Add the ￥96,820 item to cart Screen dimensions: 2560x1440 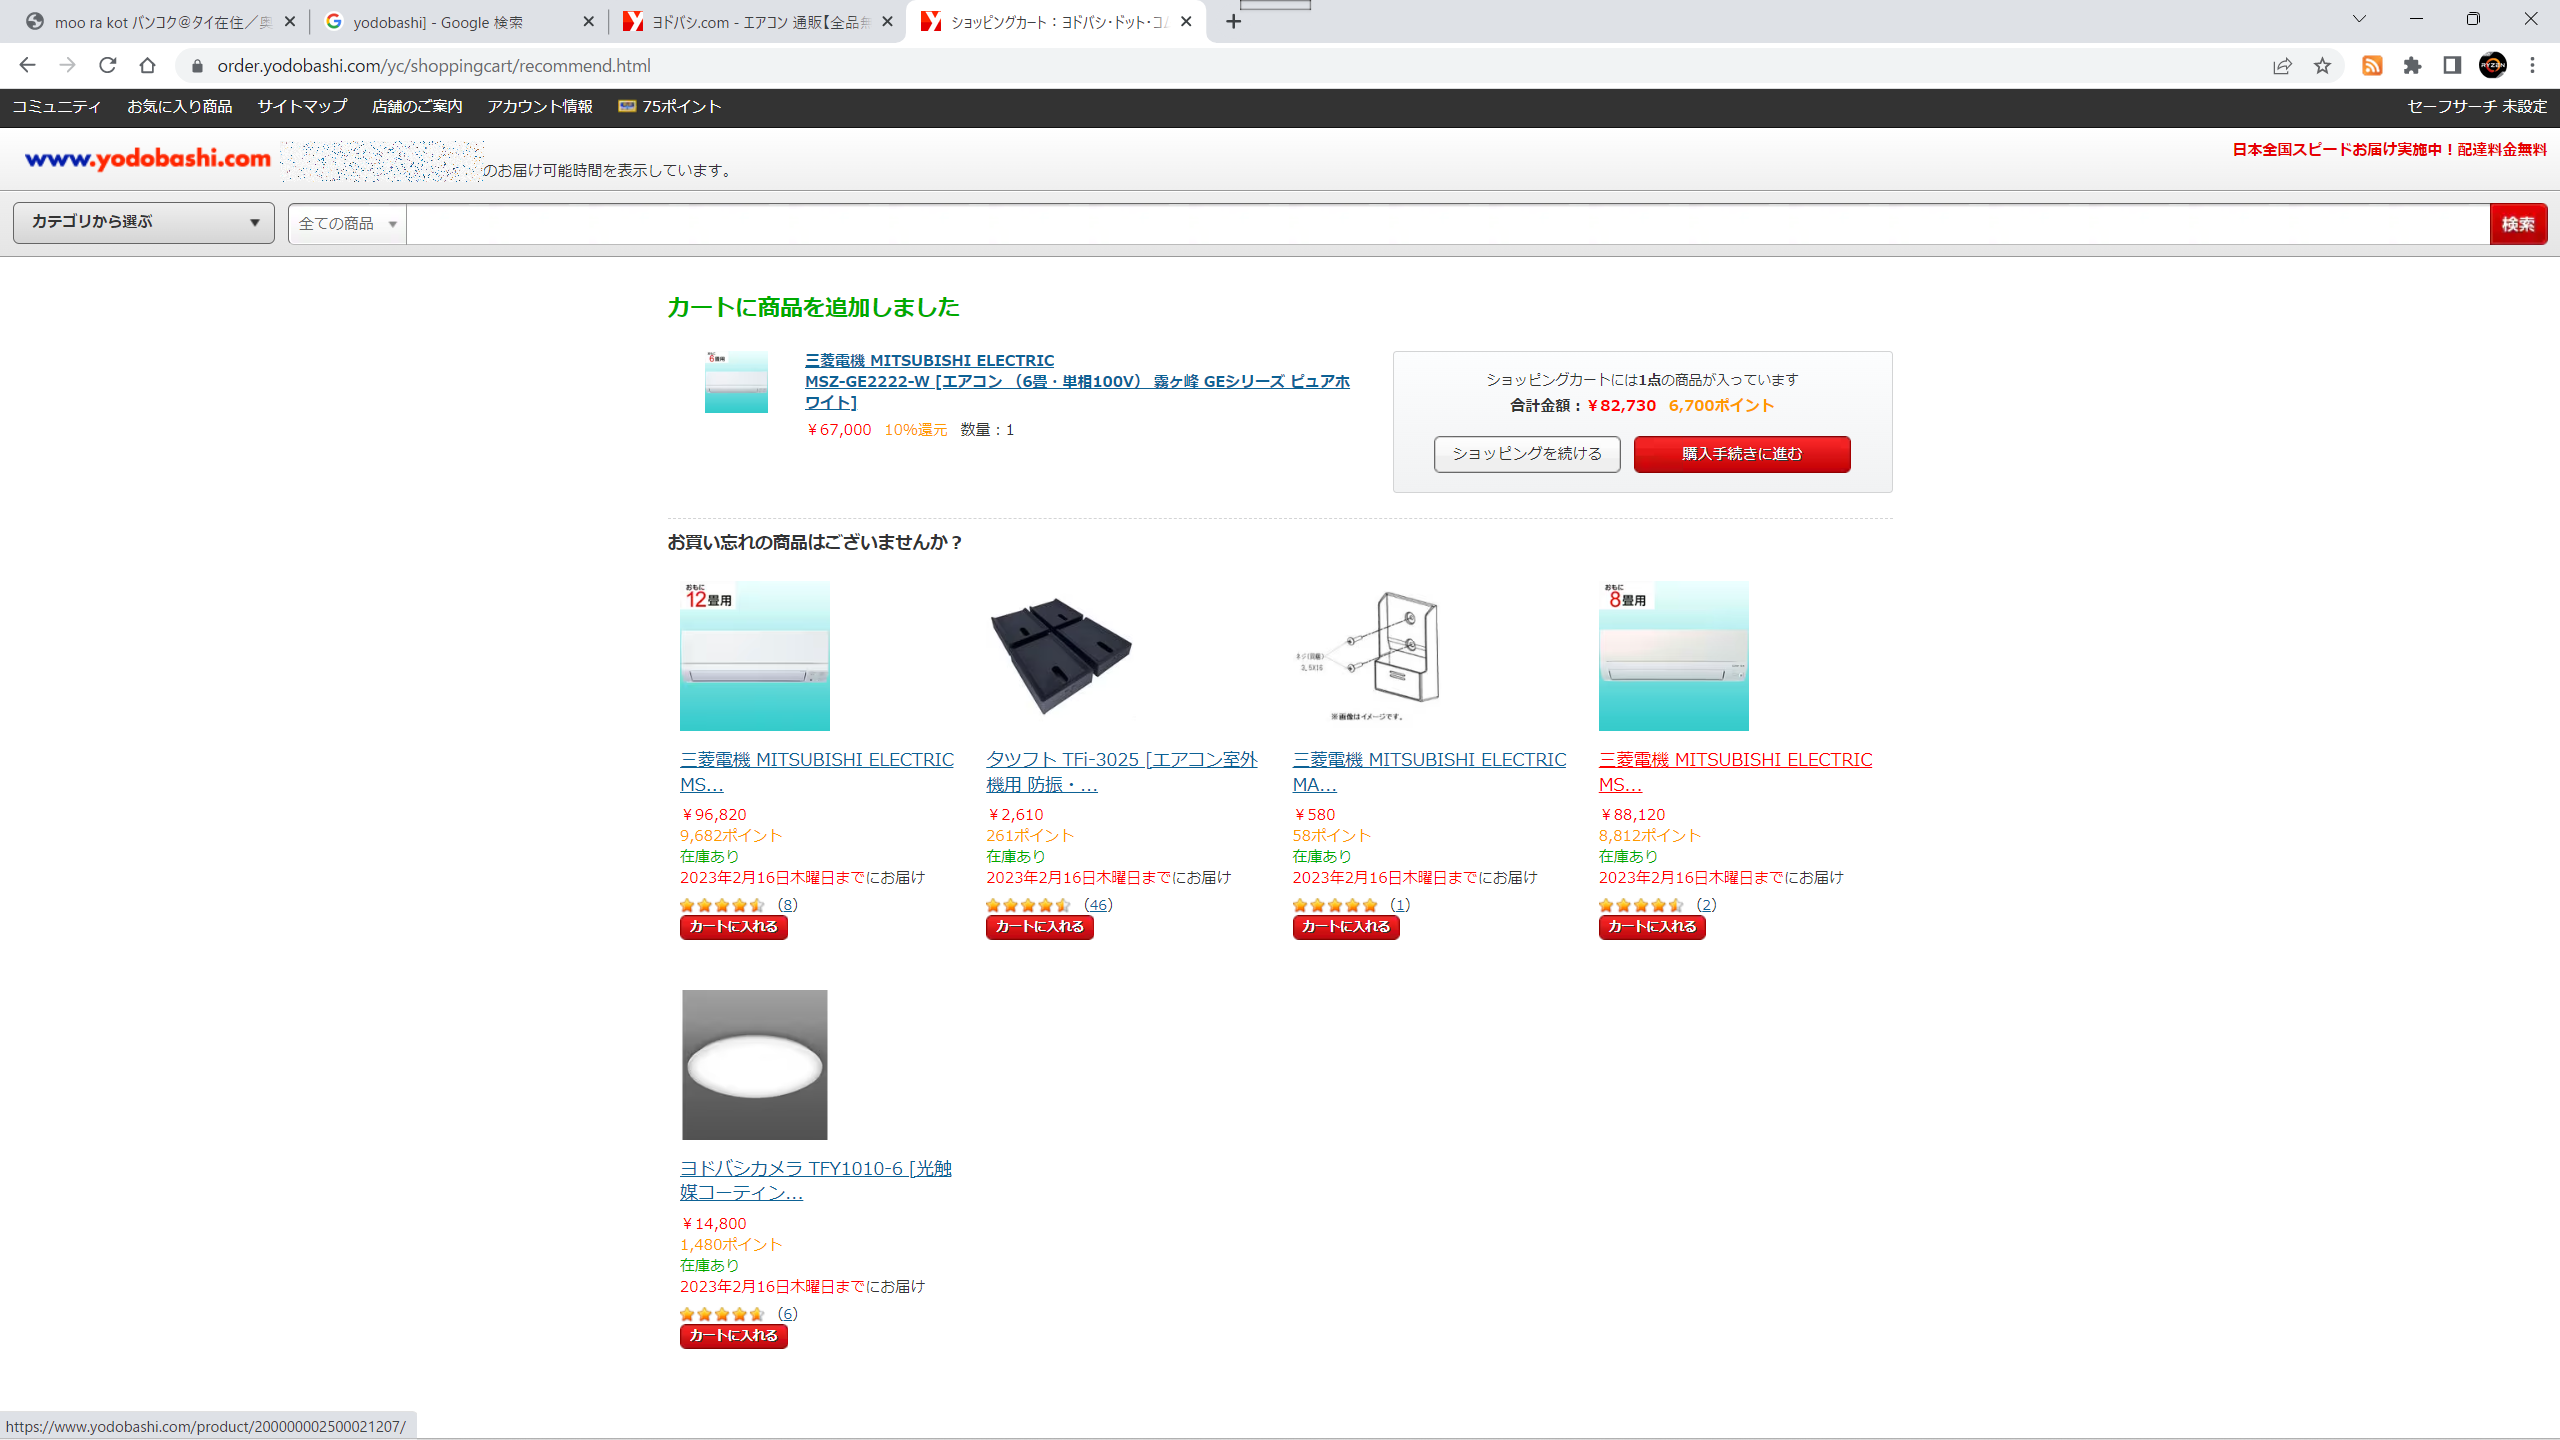(x=734, y=927)
